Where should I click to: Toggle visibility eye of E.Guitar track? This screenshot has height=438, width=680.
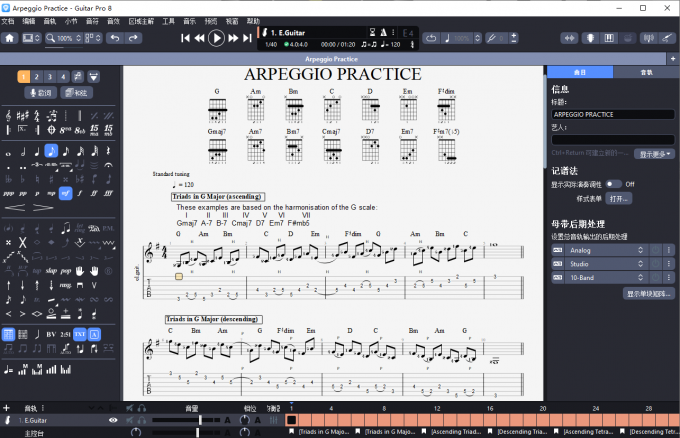click(x=112, y=421)
